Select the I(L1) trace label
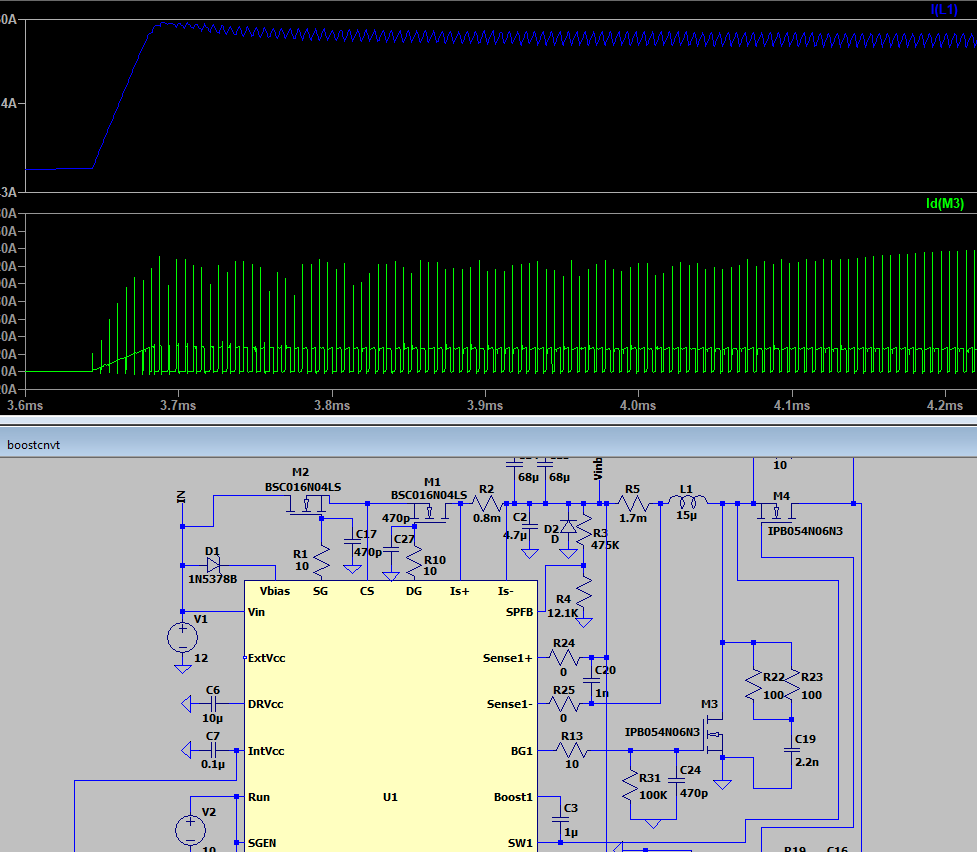The height and width of the screenshot is (852, 977). click(944, 9)
